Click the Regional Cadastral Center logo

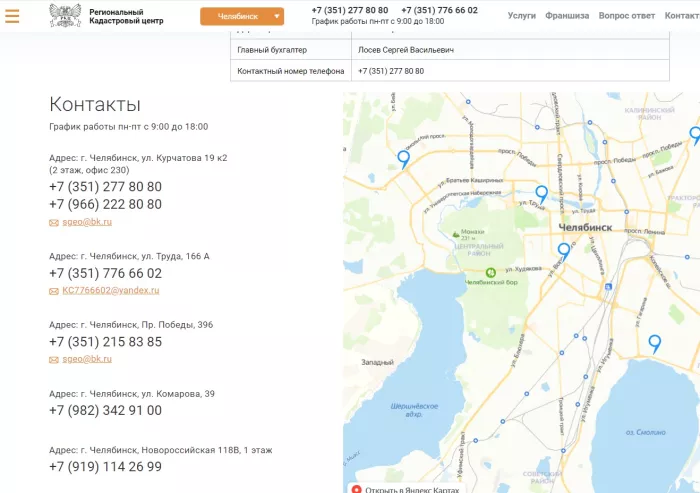tap(66, 15)
